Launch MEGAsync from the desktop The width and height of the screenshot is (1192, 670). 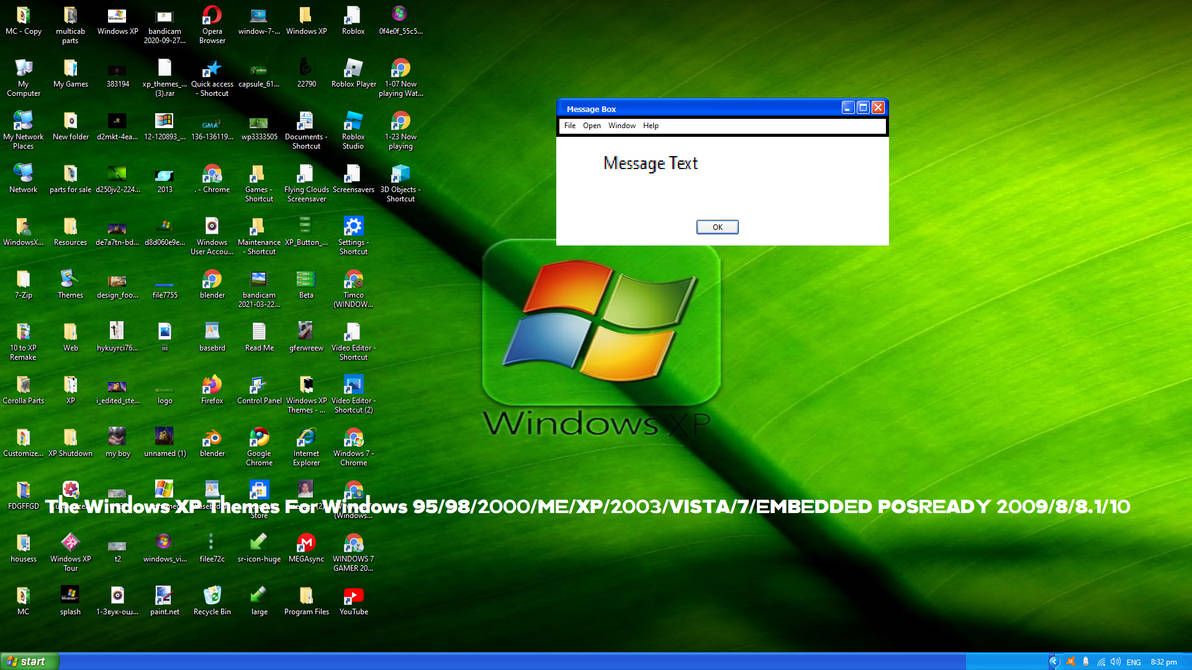pyautogui.click(x=306, y=544)
